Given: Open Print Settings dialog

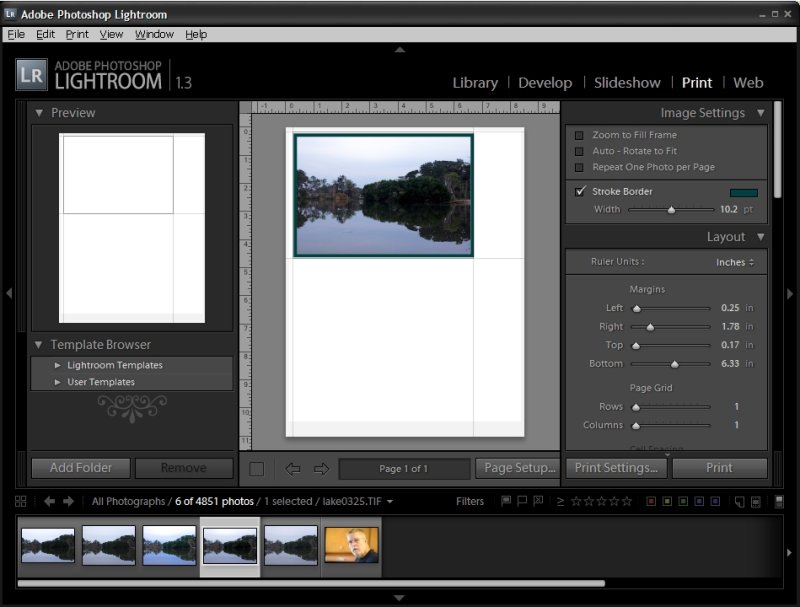Looking at the screenshot, I should [616, 468].
